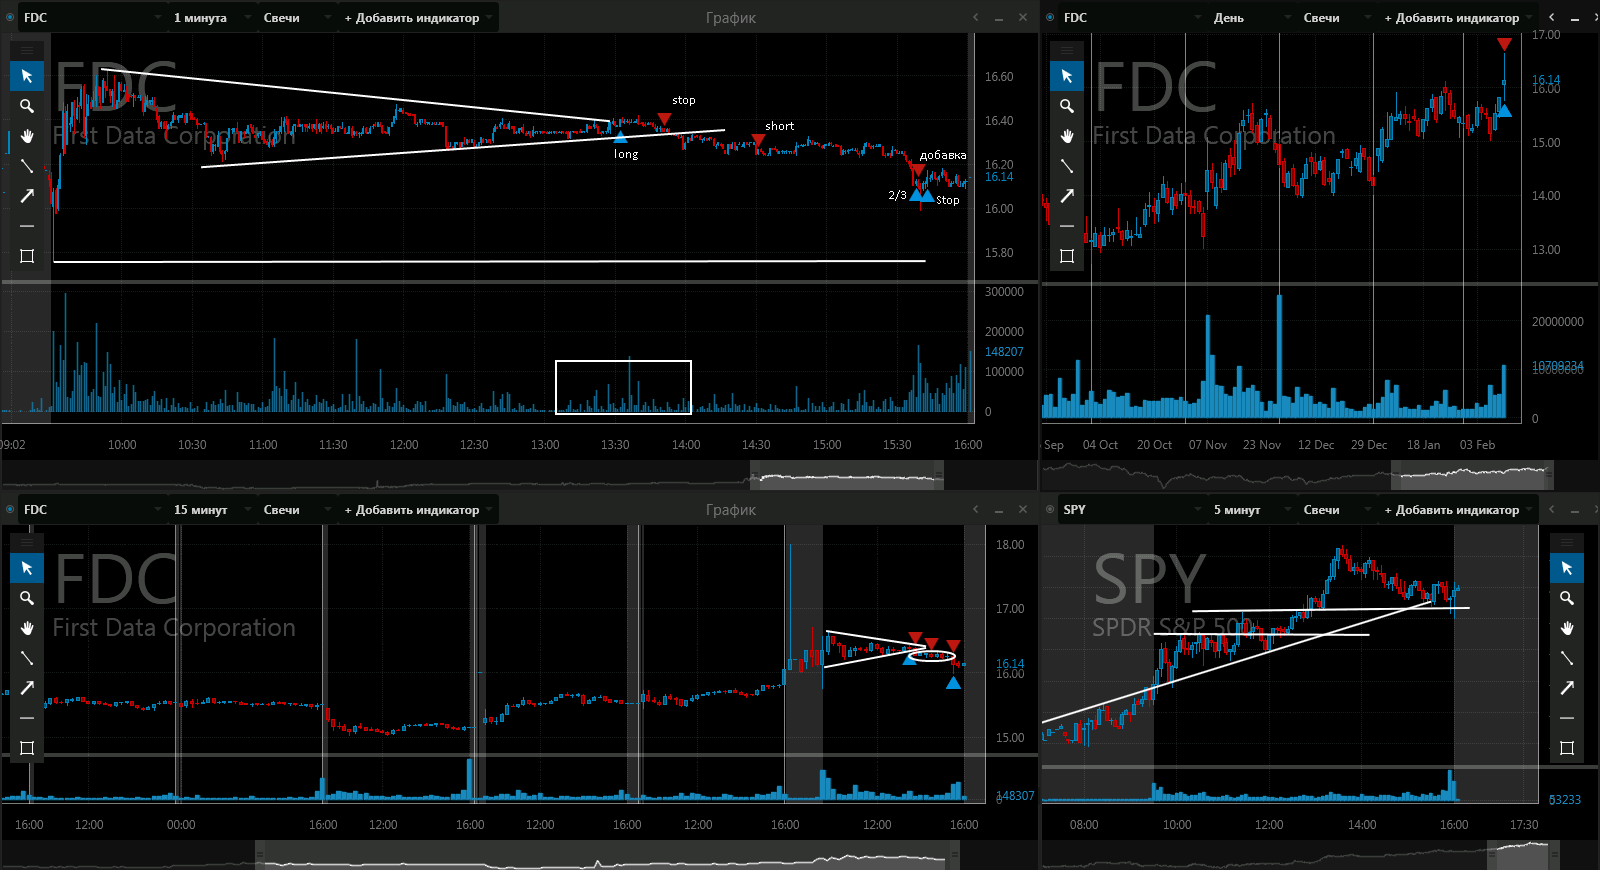
Task: Select horizontal line tool in SPY chart
Action: [x=1567, y=718]
